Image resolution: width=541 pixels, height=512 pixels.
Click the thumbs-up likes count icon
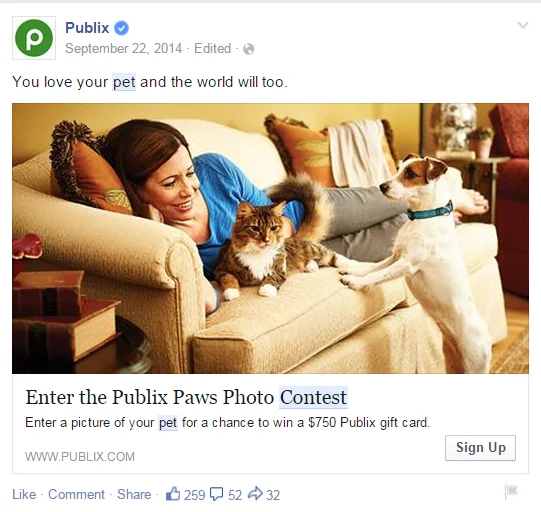coord(173,494)
